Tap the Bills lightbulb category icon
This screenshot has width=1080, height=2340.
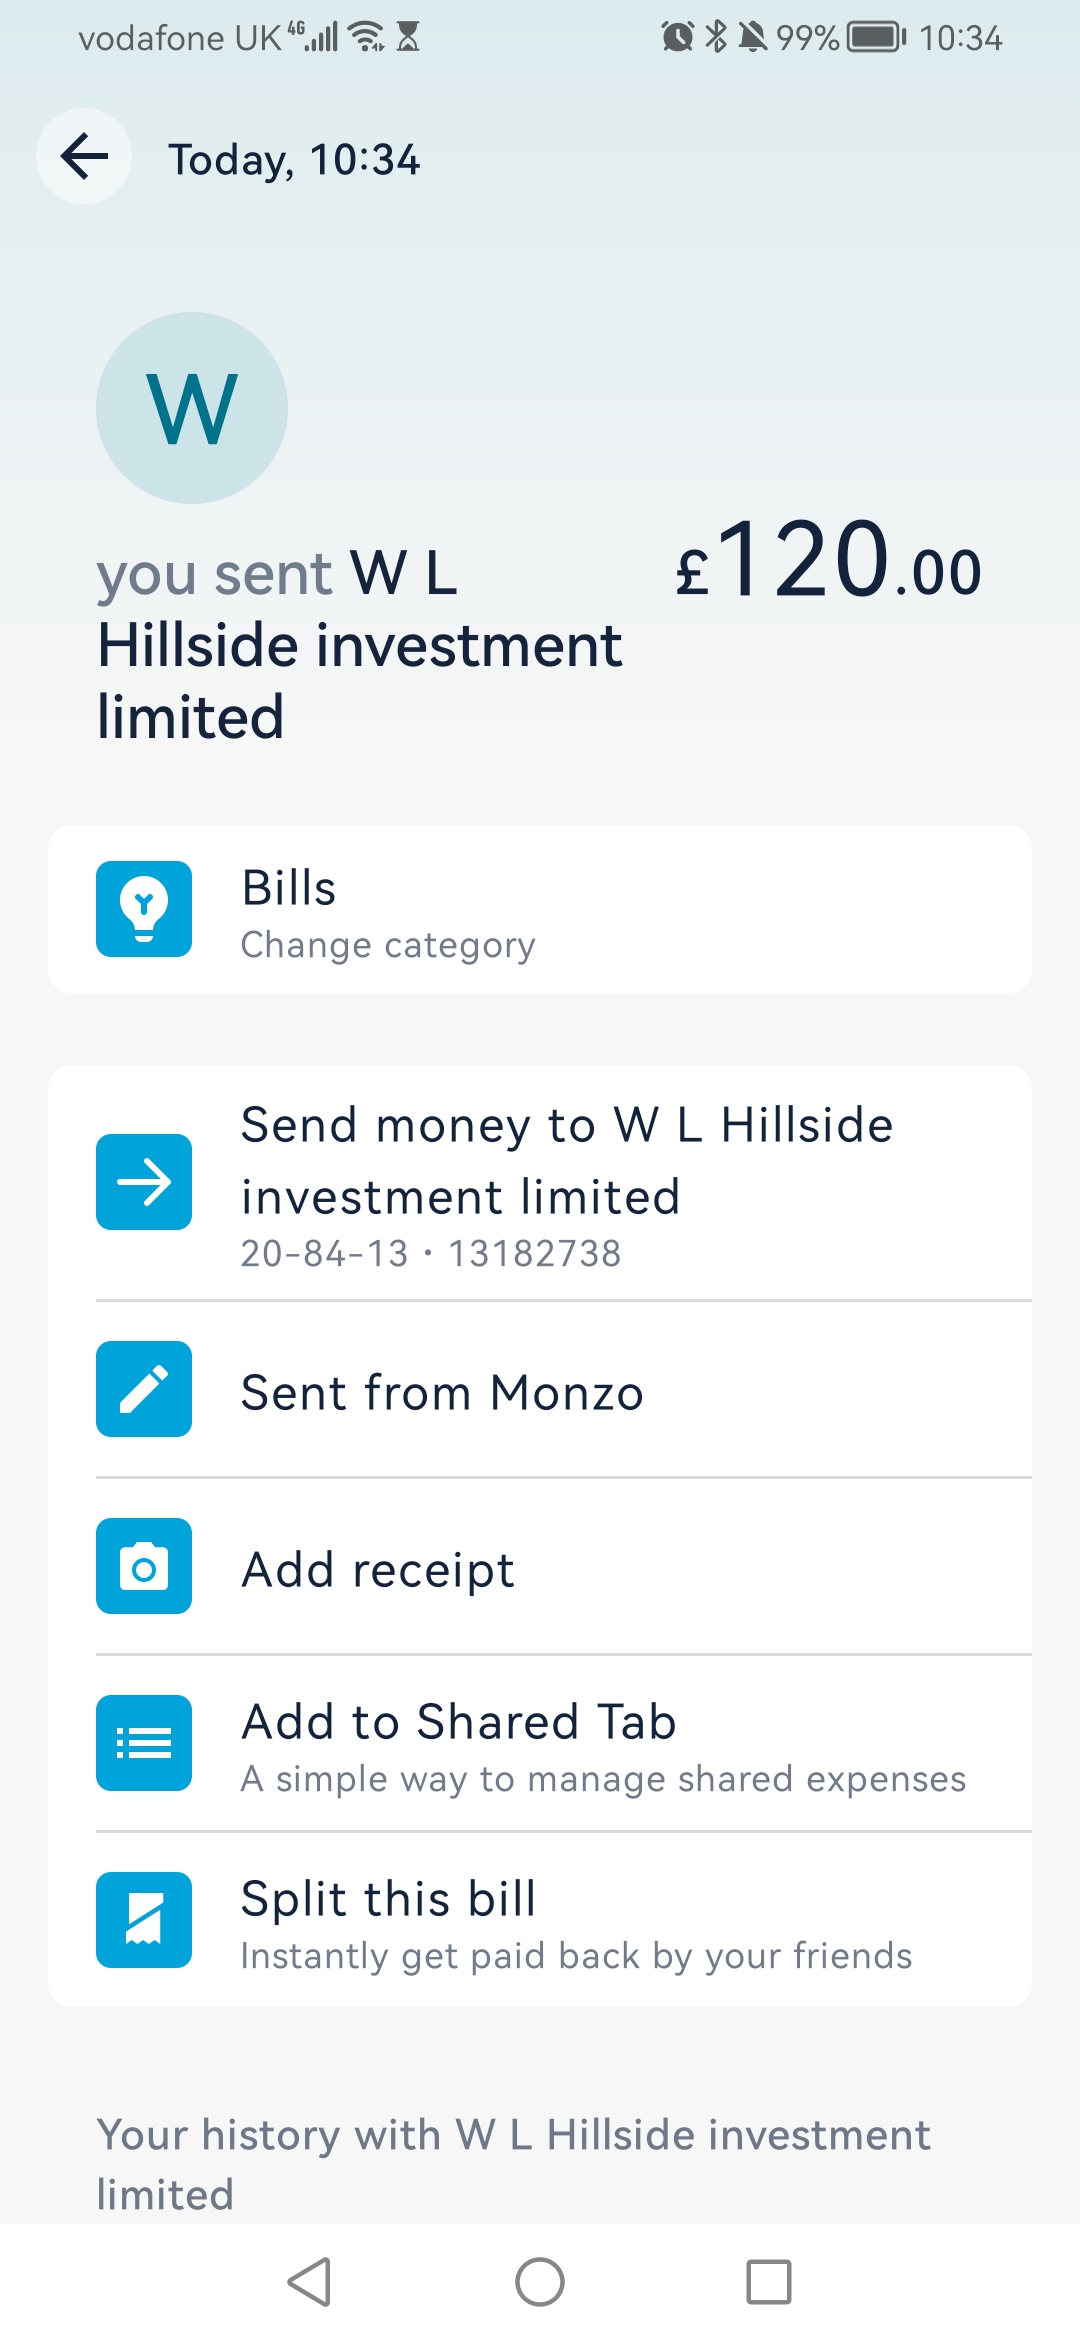(144, 909)
